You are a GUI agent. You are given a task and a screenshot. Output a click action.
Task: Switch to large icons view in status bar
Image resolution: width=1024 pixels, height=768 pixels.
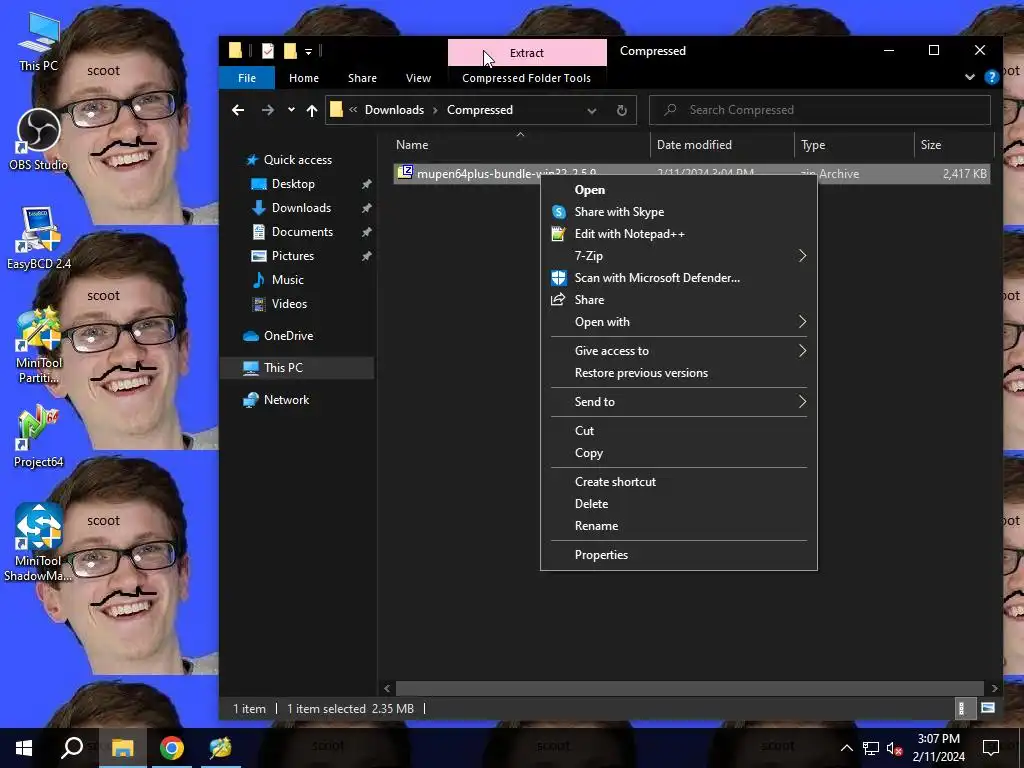pos(988,709)
